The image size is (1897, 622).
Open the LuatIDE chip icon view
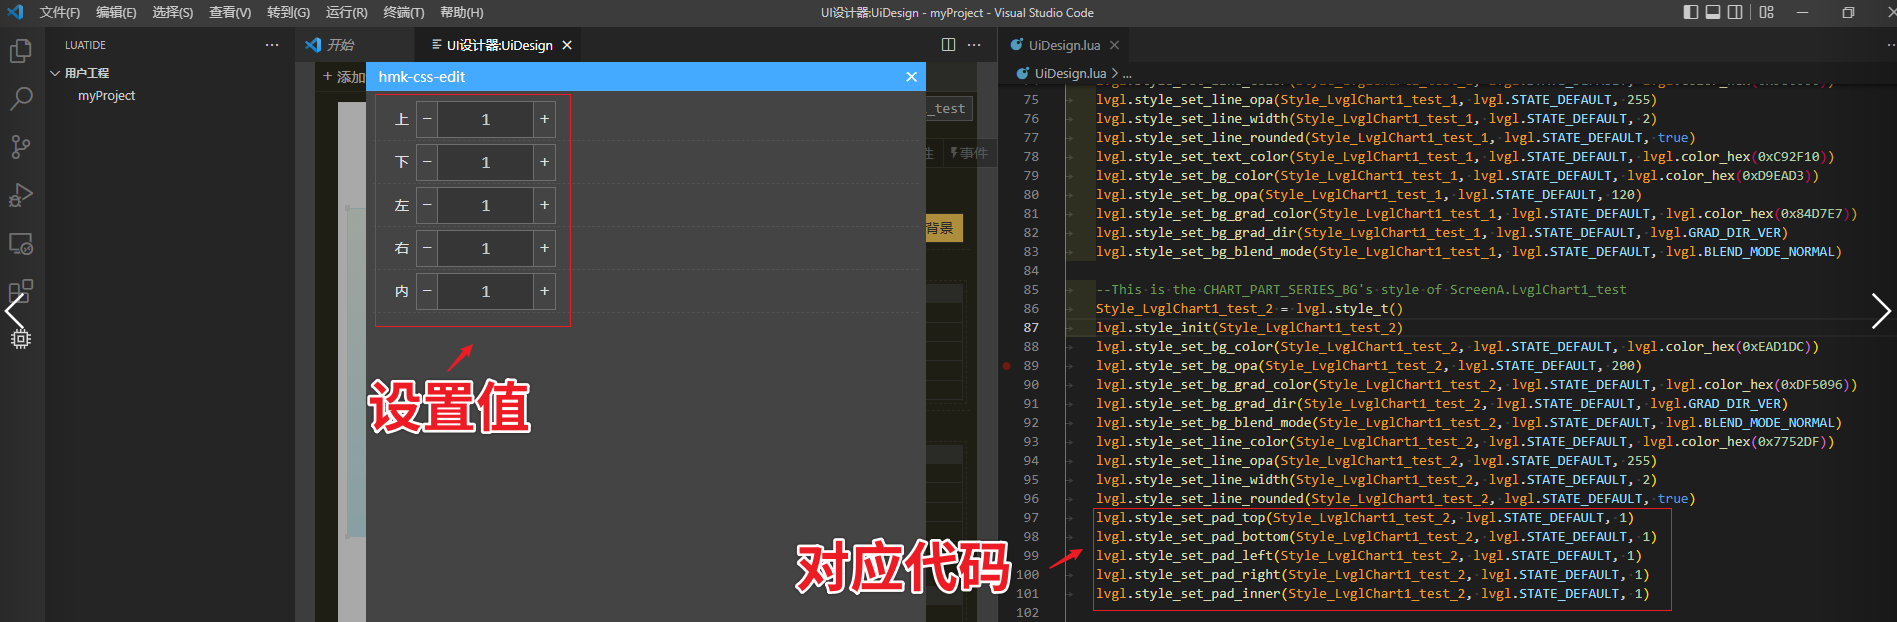(x=21, y=339)
